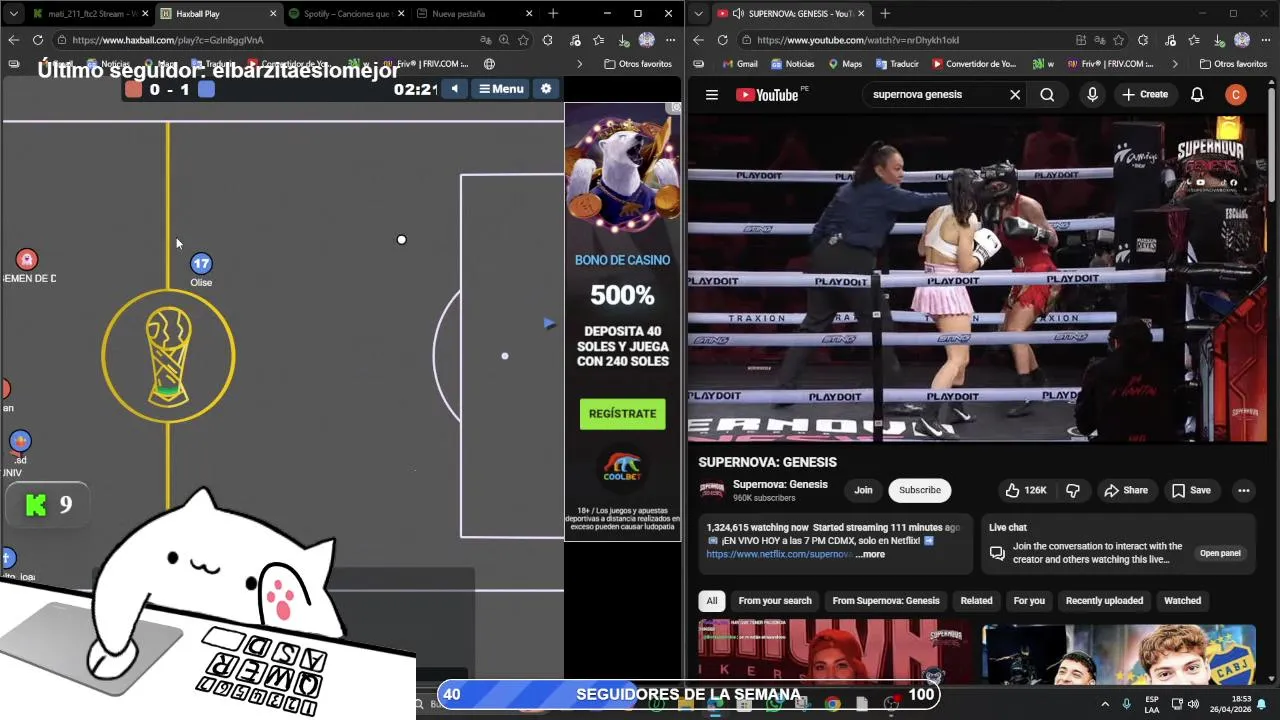
Task: Reload the YouTube page
Action: [x=722, y=40]
